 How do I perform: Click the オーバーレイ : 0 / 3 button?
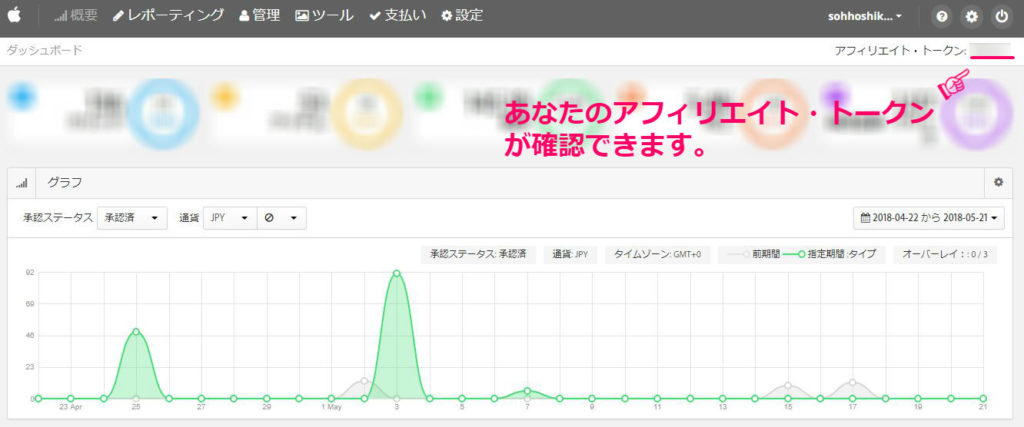coord(945,255)
